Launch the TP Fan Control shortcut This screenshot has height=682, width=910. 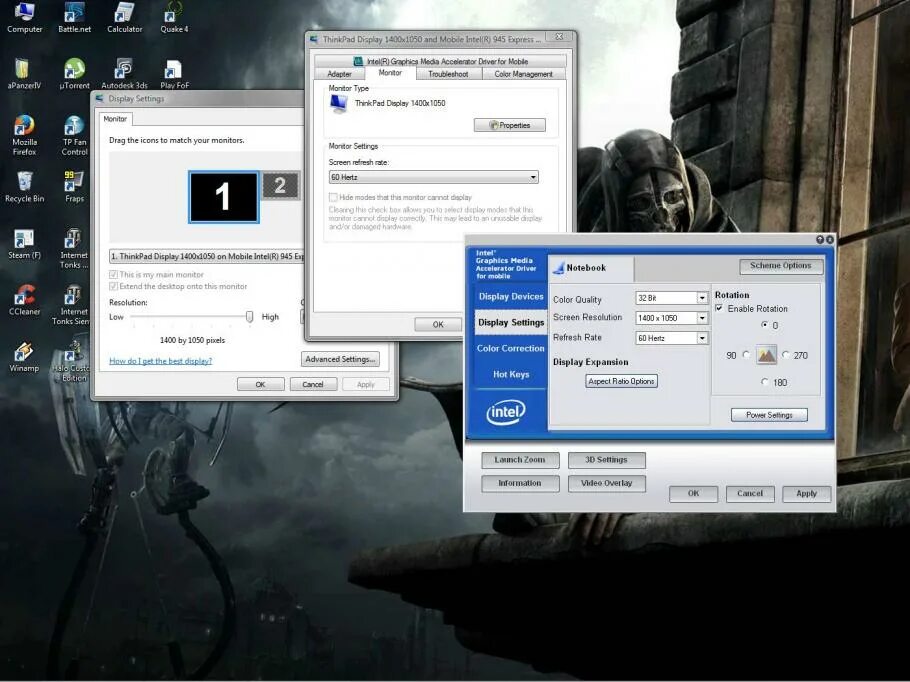coord(74,135)
